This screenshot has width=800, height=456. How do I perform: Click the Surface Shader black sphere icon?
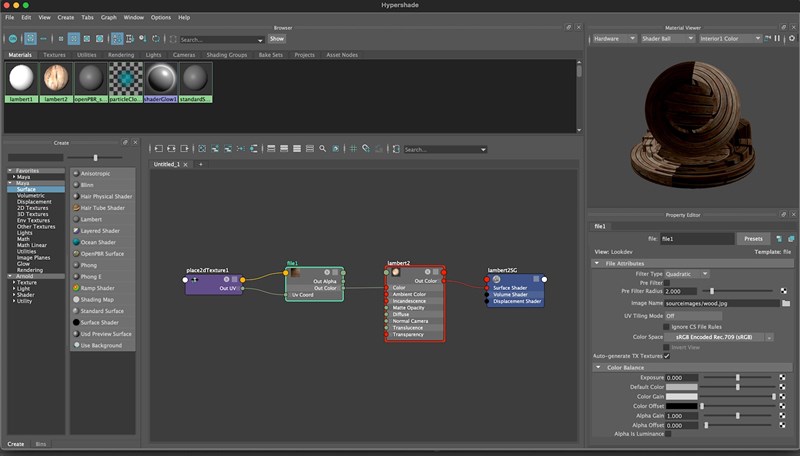pos(76,322)
